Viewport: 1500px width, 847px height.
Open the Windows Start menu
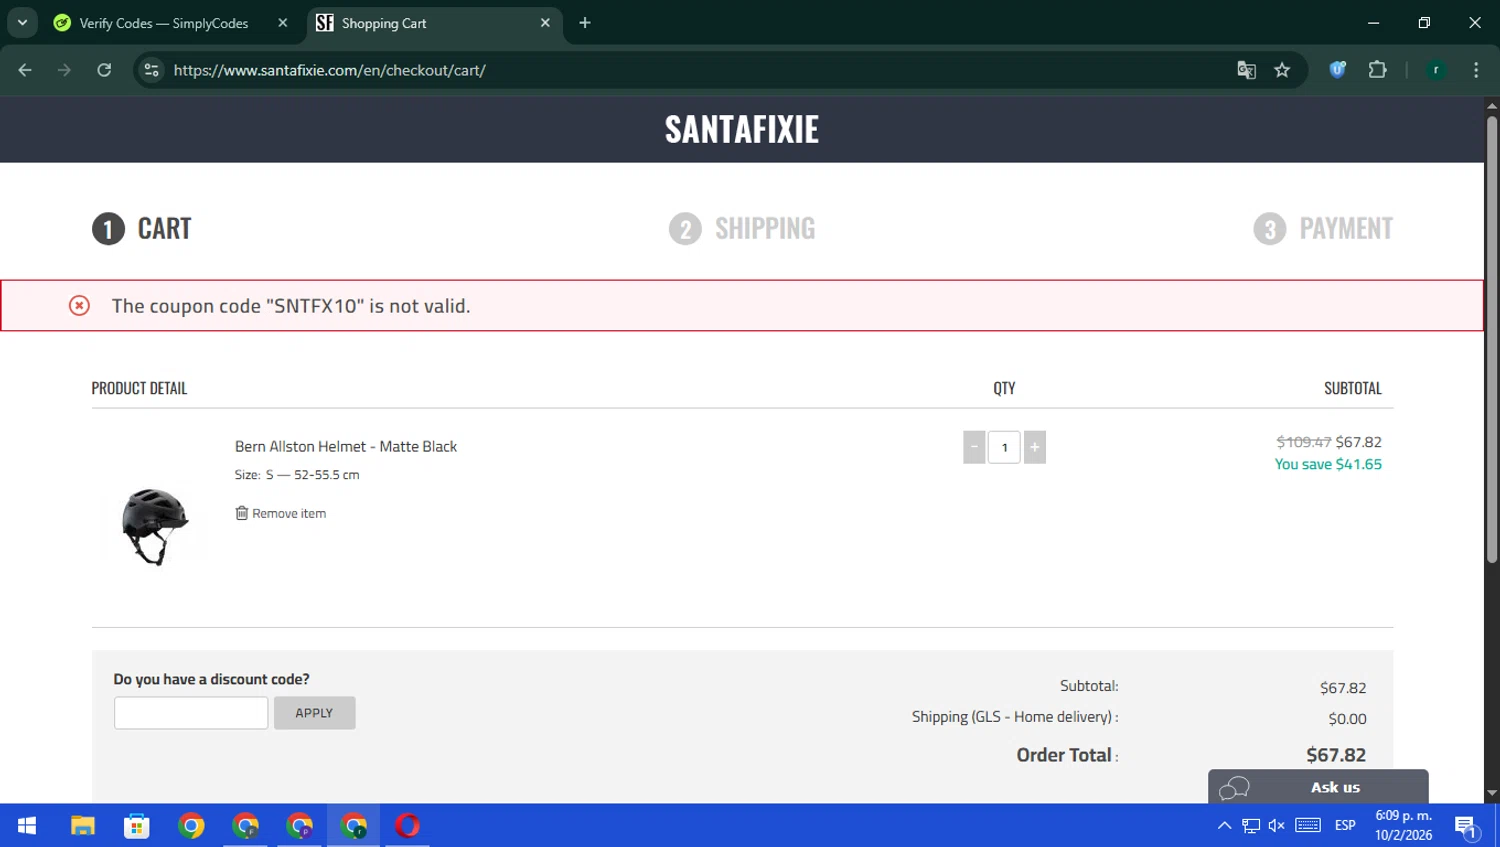27,825
